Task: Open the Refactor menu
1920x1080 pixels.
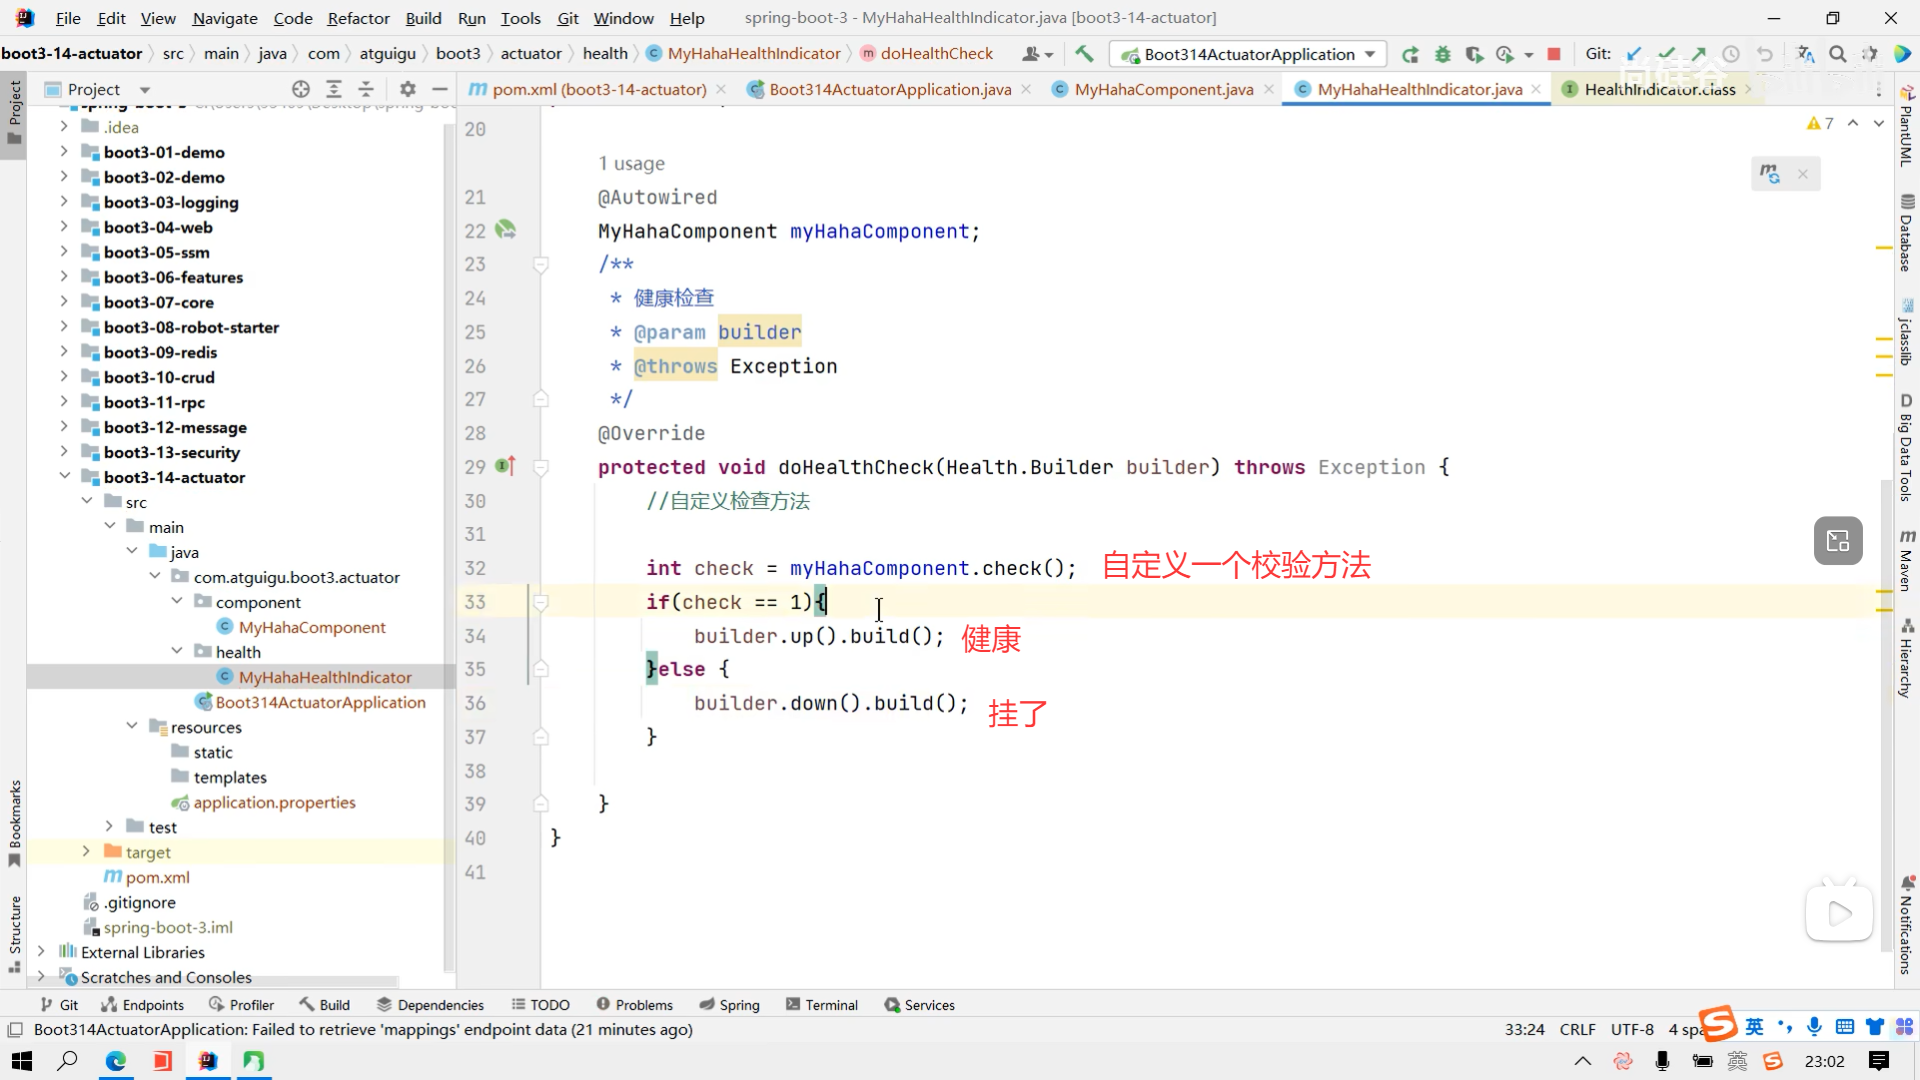Action: (358, 18)
